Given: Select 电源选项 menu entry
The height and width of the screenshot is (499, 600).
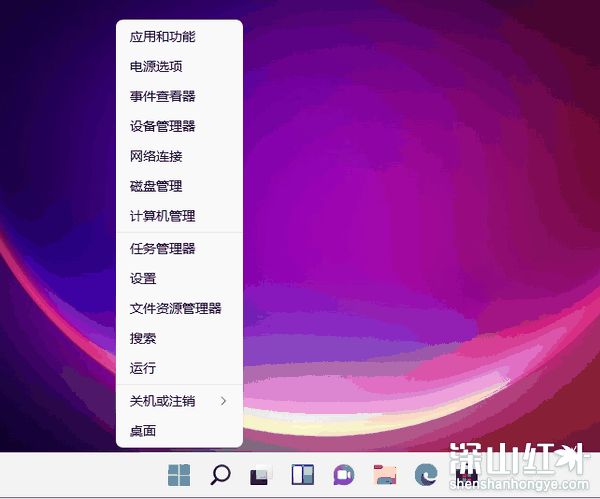Looking at the screenshot, I should click(179, 67).
